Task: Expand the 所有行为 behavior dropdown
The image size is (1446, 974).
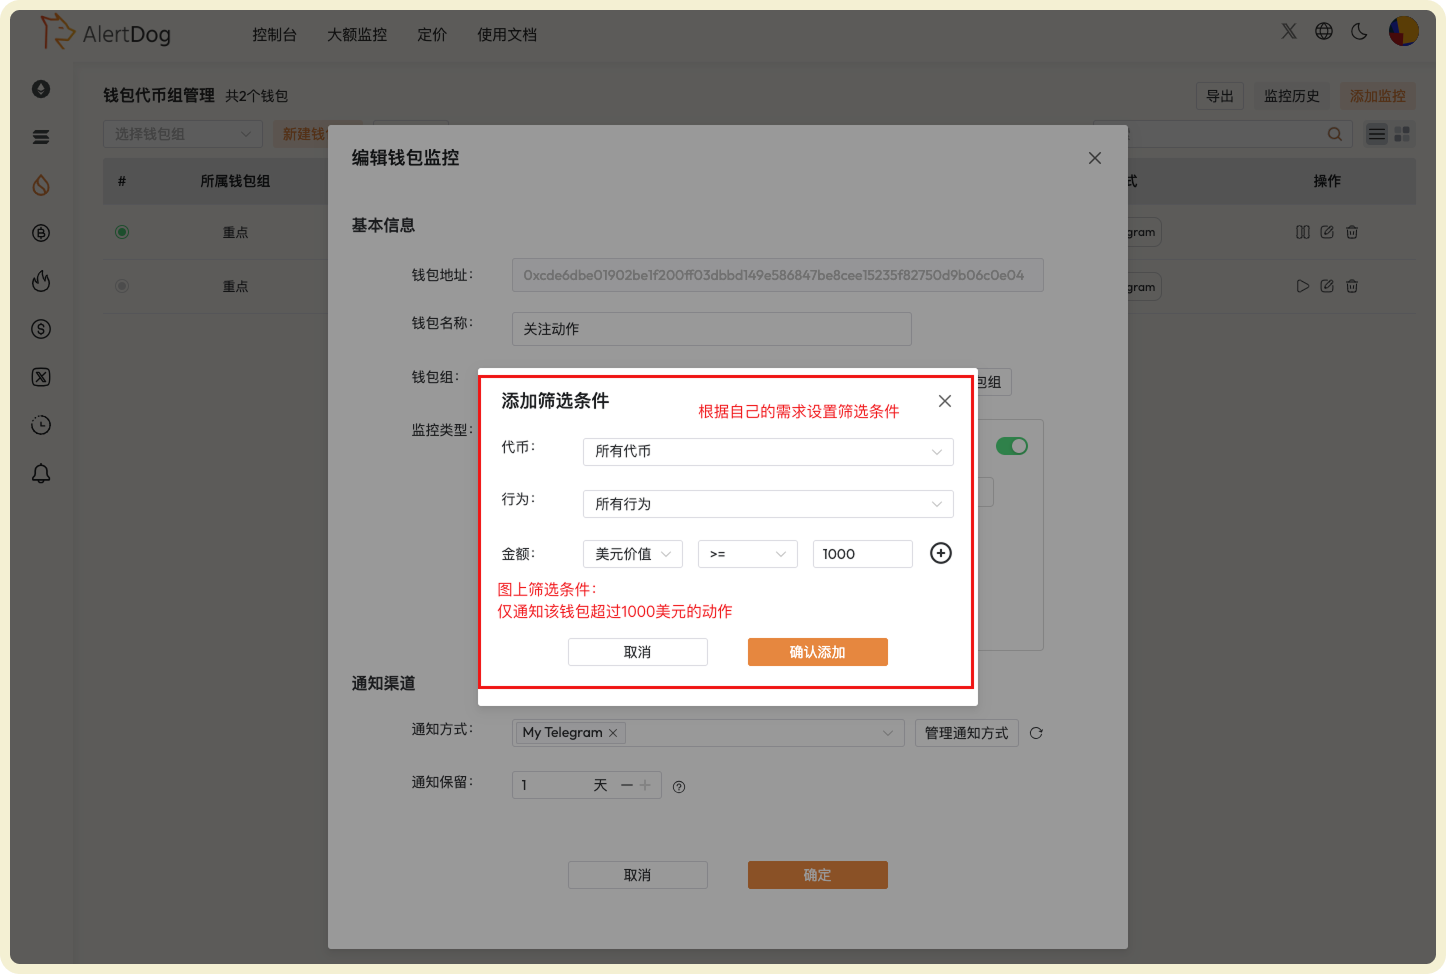Action: [767, 503]
